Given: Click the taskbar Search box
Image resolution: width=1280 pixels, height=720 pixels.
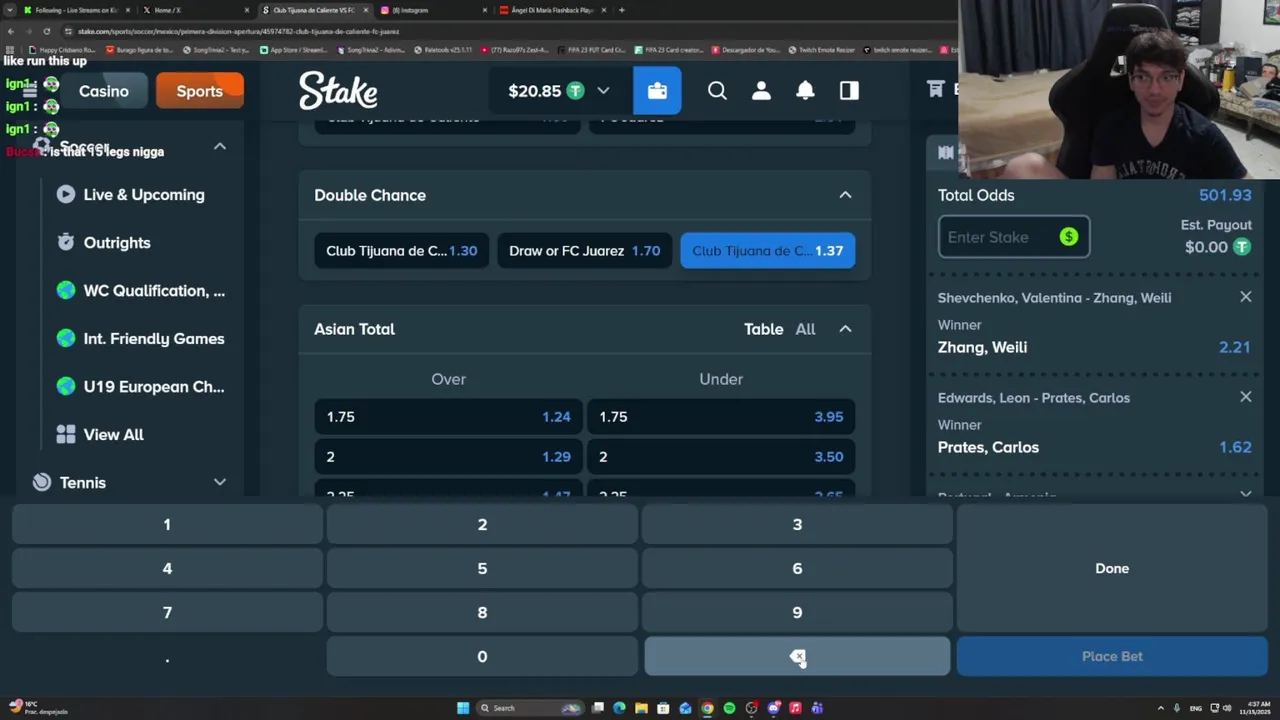Looking at the screenshot, I should 530,708.
